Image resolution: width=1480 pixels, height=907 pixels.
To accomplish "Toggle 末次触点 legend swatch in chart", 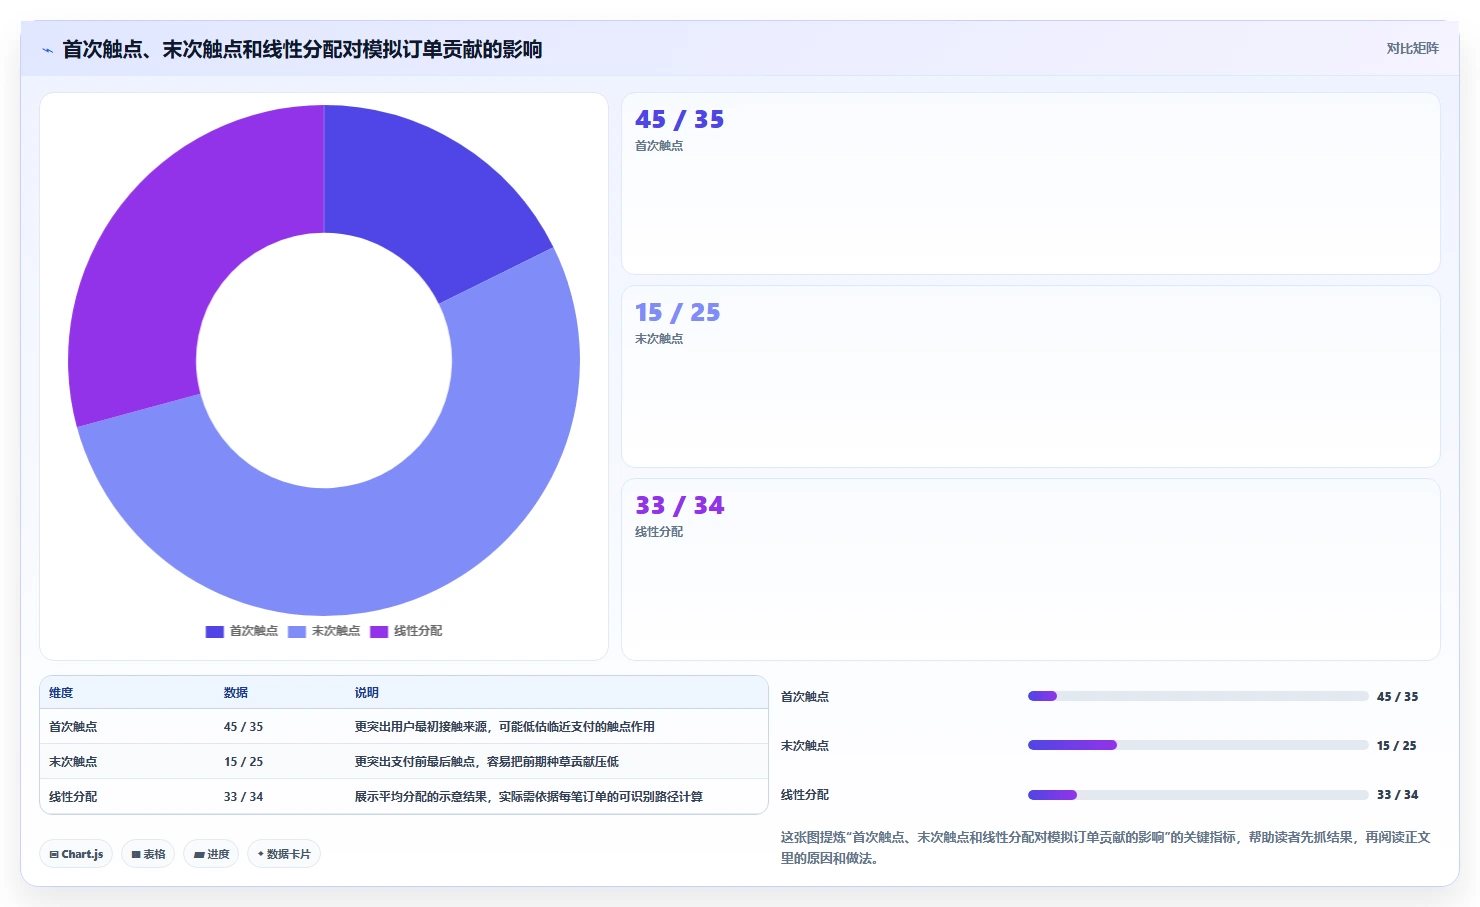I will coord(296,631).
